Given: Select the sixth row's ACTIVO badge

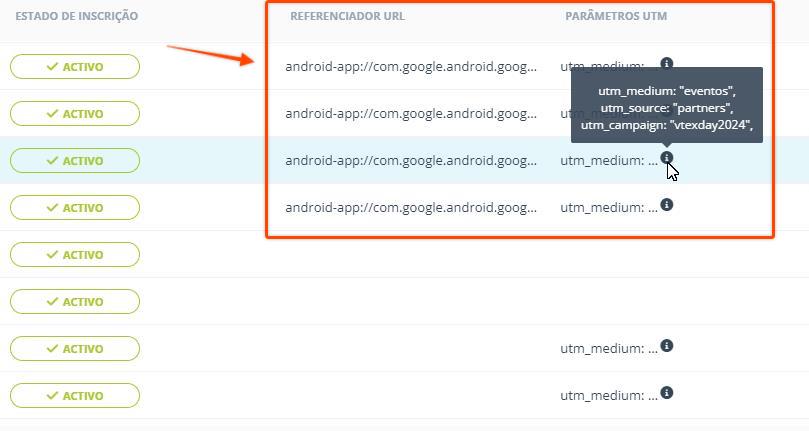Looking at the screenshot, I should pos(75,302).
